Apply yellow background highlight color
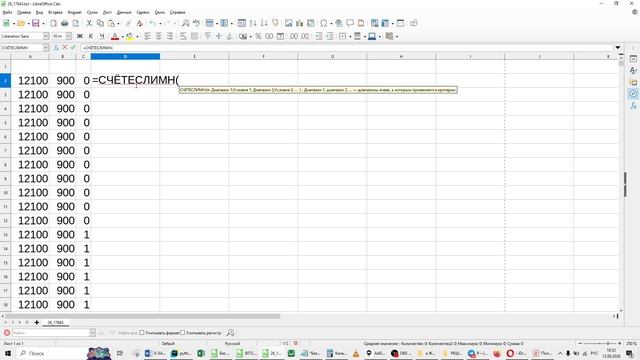 pyautogui.click(x=129, y=36)
